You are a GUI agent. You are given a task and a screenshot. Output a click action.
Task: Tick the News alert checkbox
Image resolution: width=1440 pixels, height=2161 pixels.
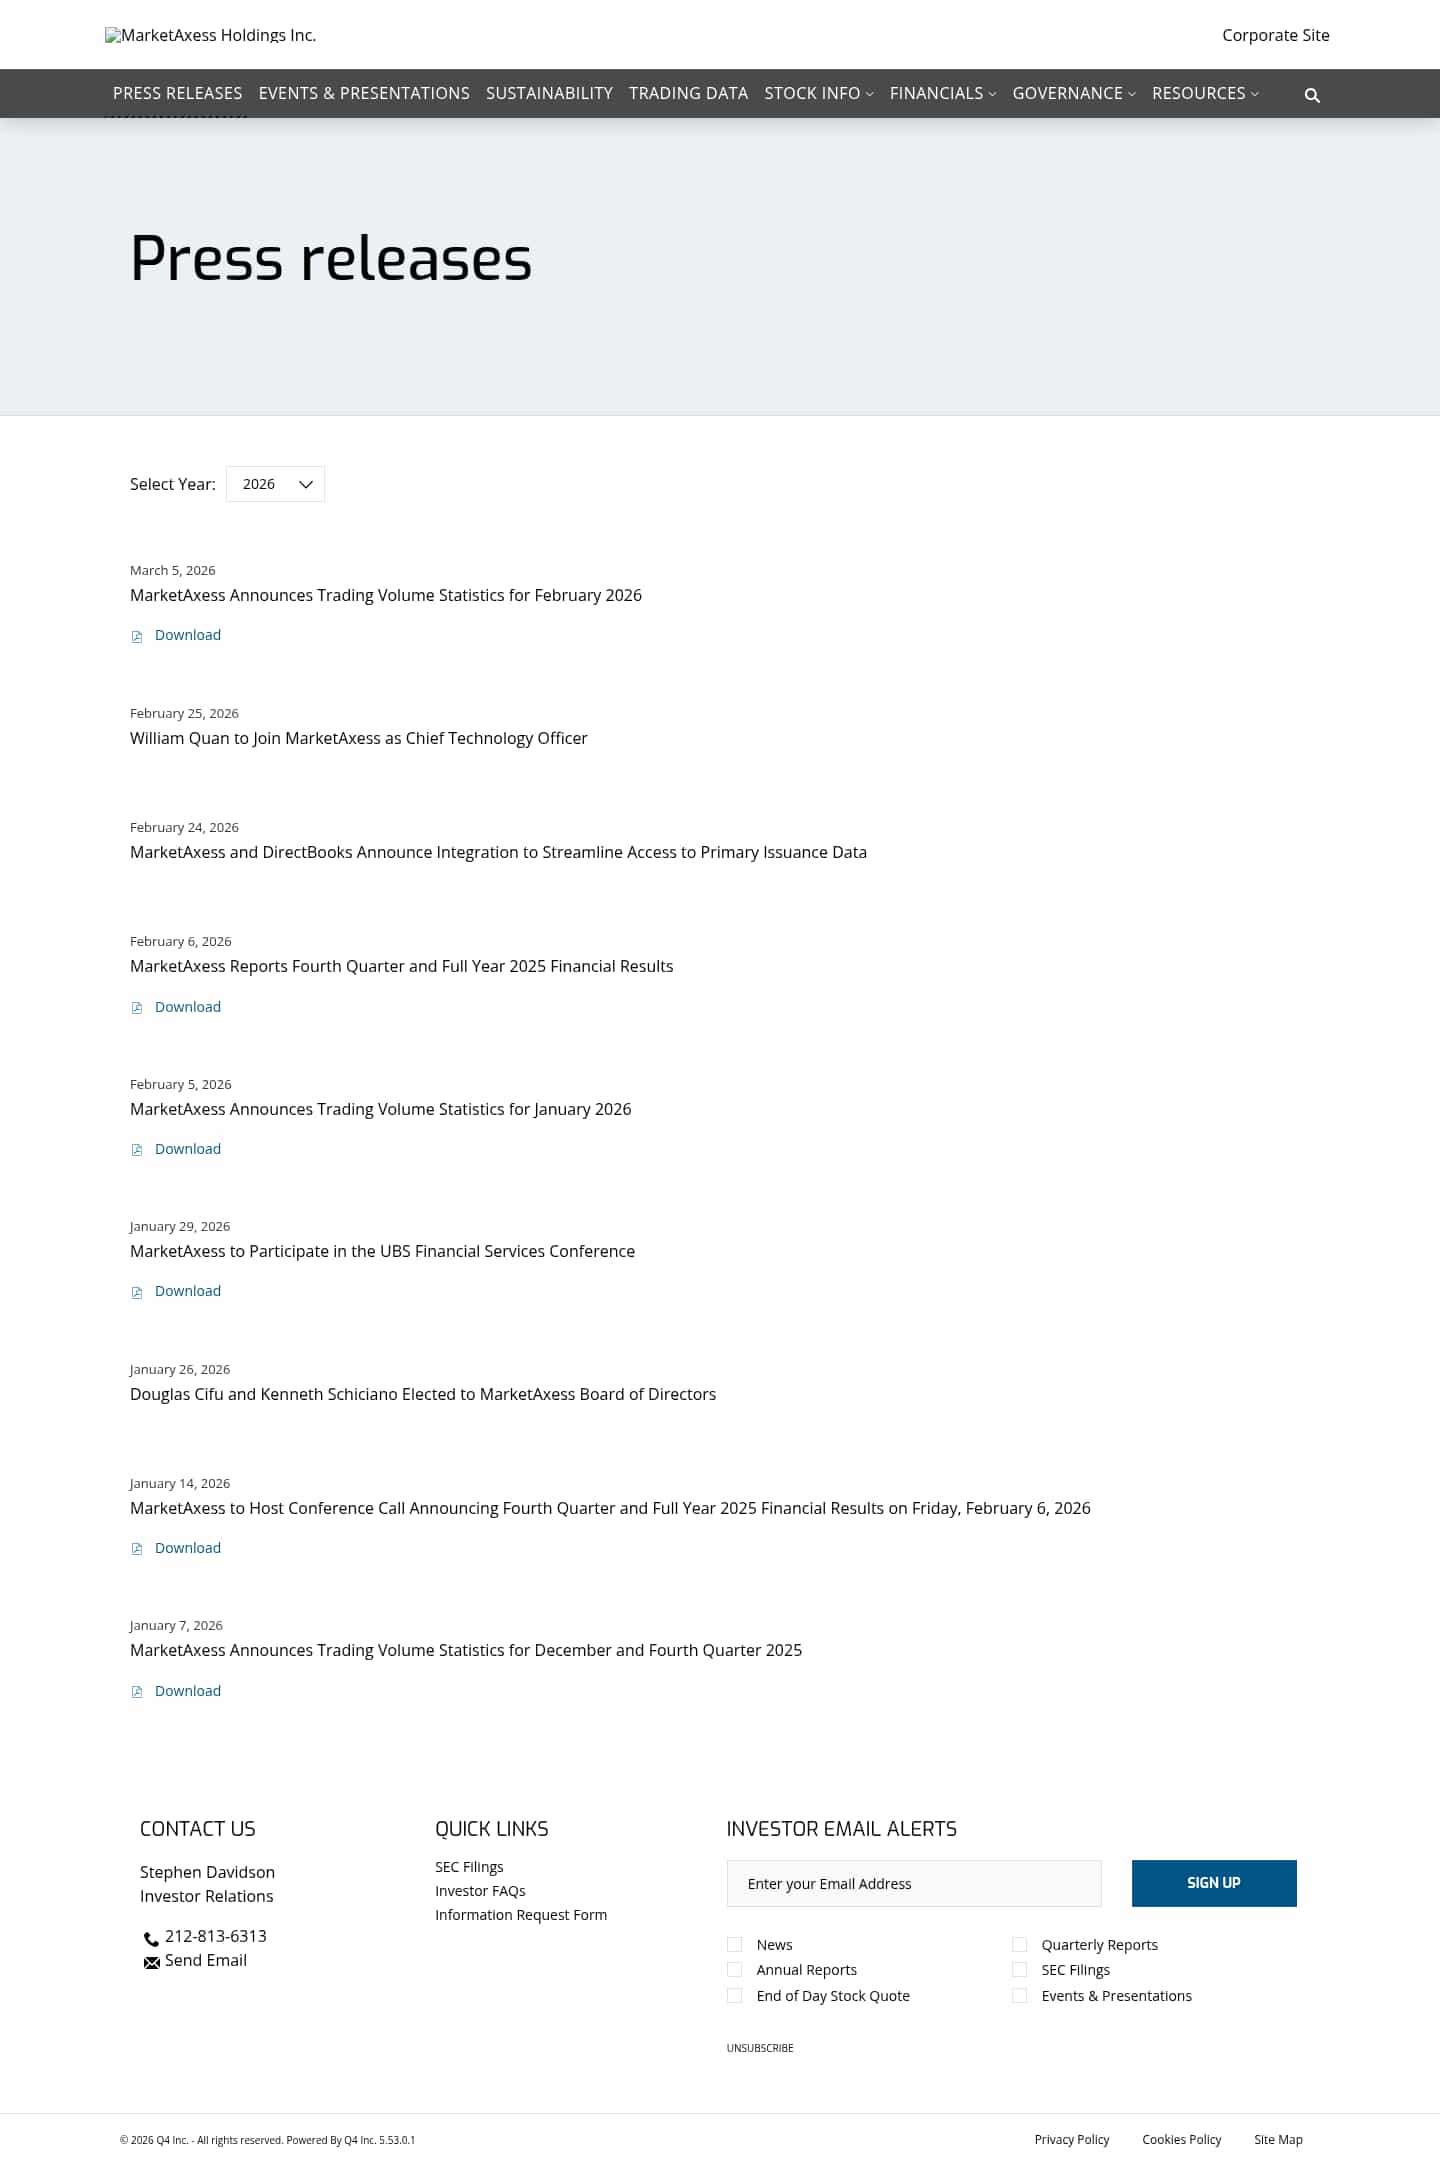(734, 1944)
